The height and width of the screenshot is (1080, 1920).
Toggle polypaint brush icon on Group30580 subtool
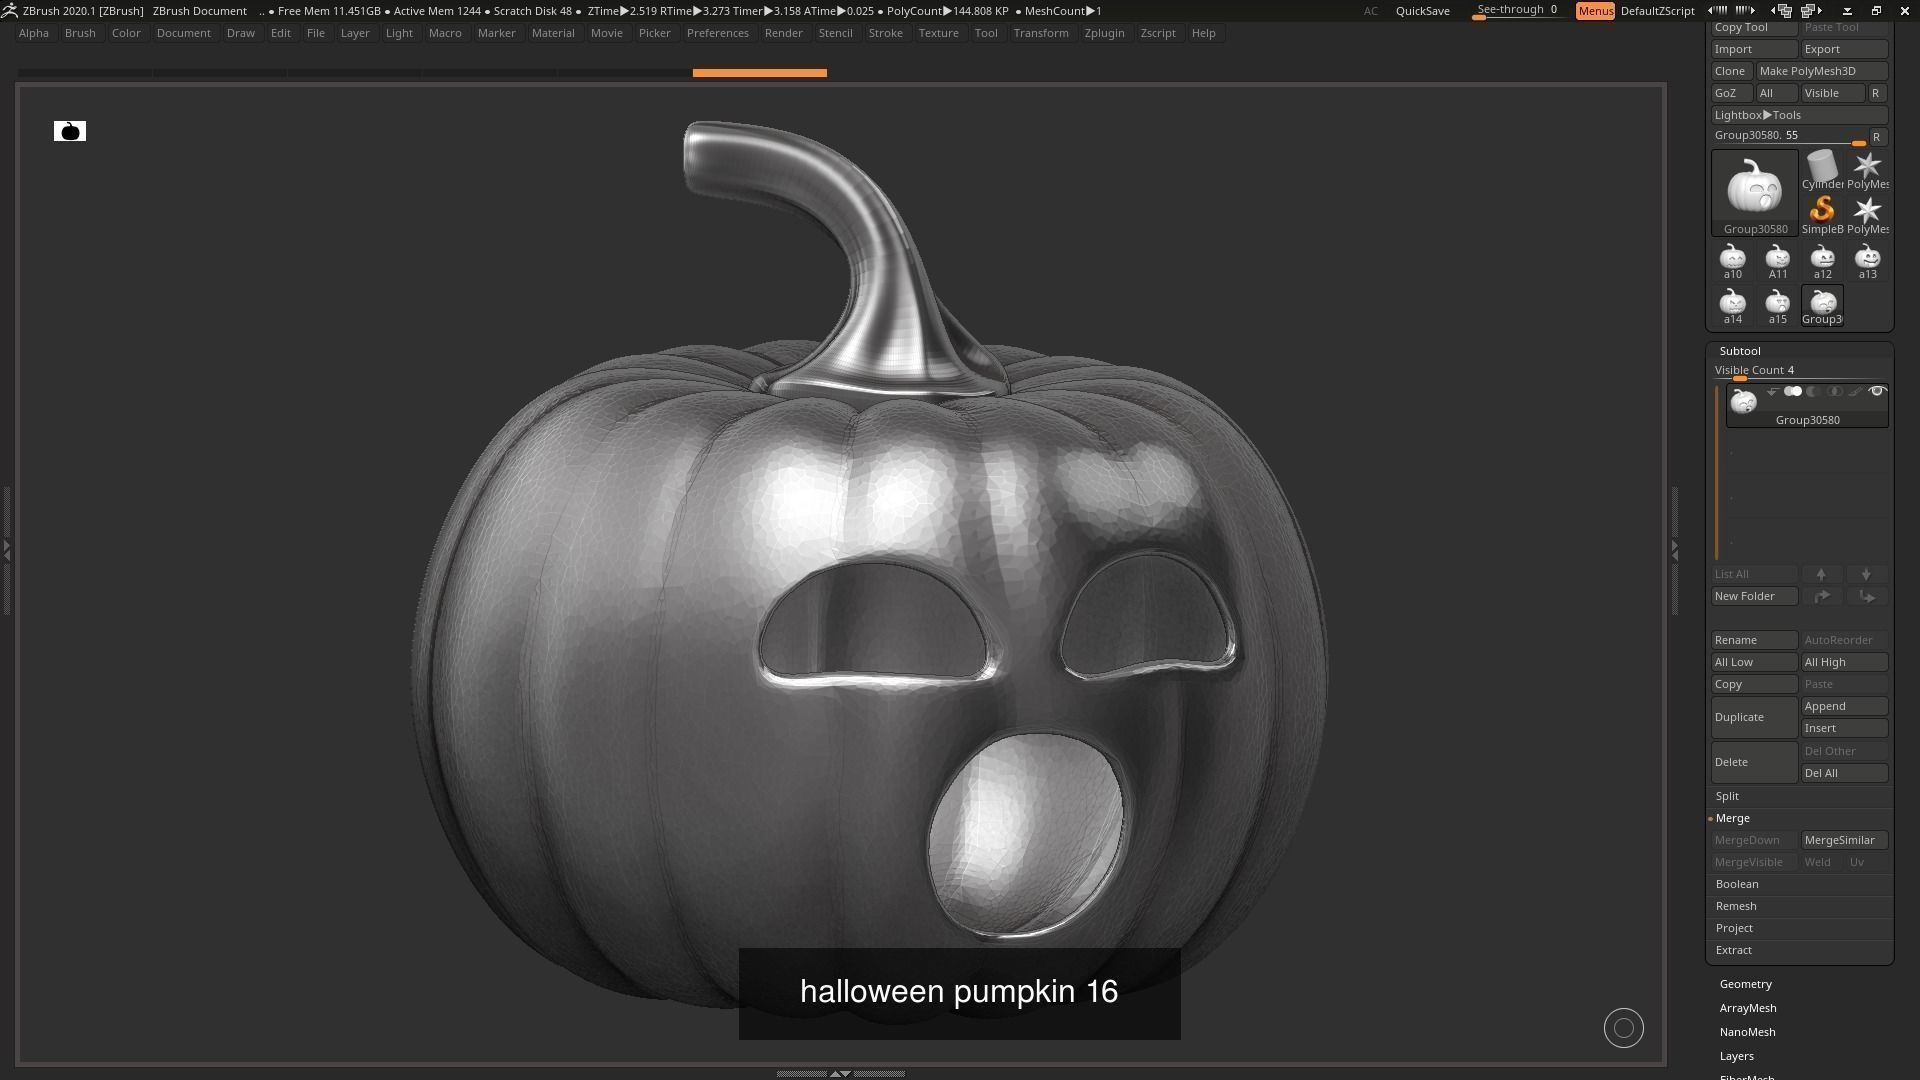point(1856,391)
